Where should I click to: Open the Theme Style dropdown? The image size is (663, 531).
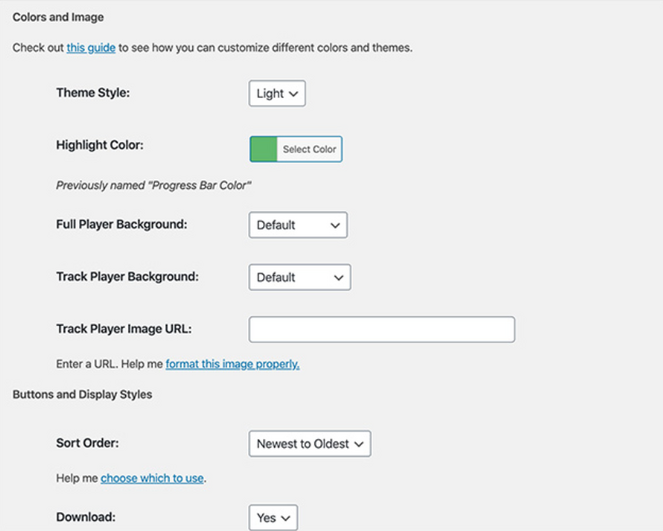[276, 94]
